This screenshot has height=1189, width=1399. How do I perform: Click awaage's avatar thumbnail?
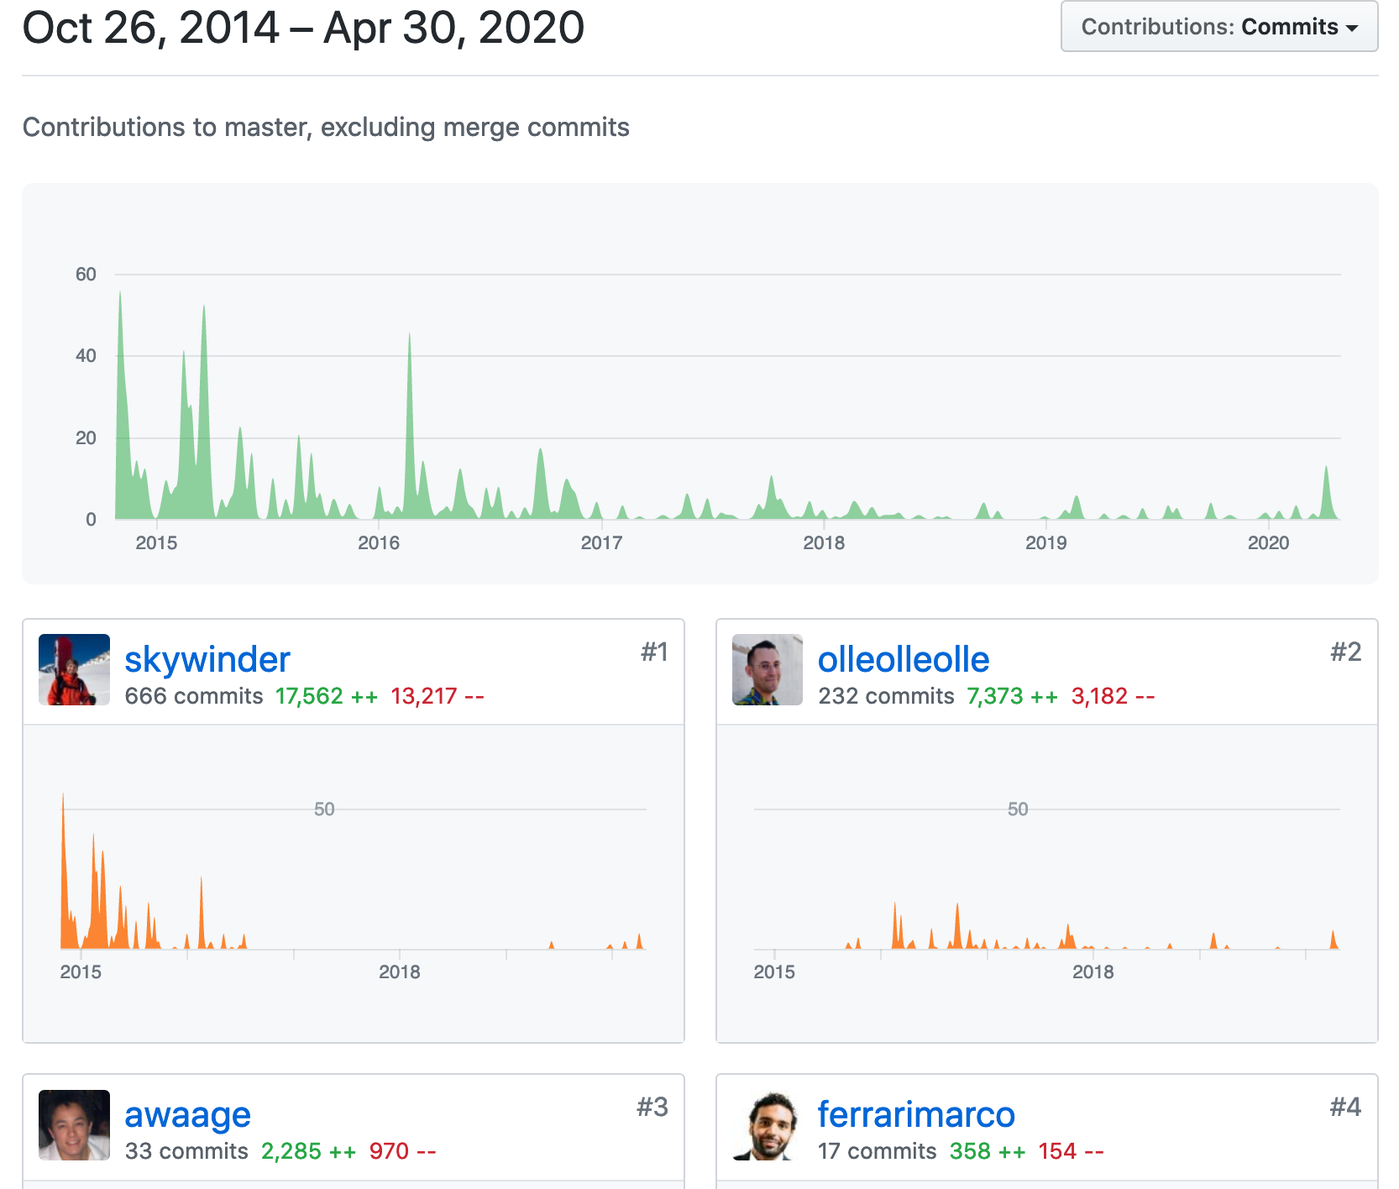74,1125
